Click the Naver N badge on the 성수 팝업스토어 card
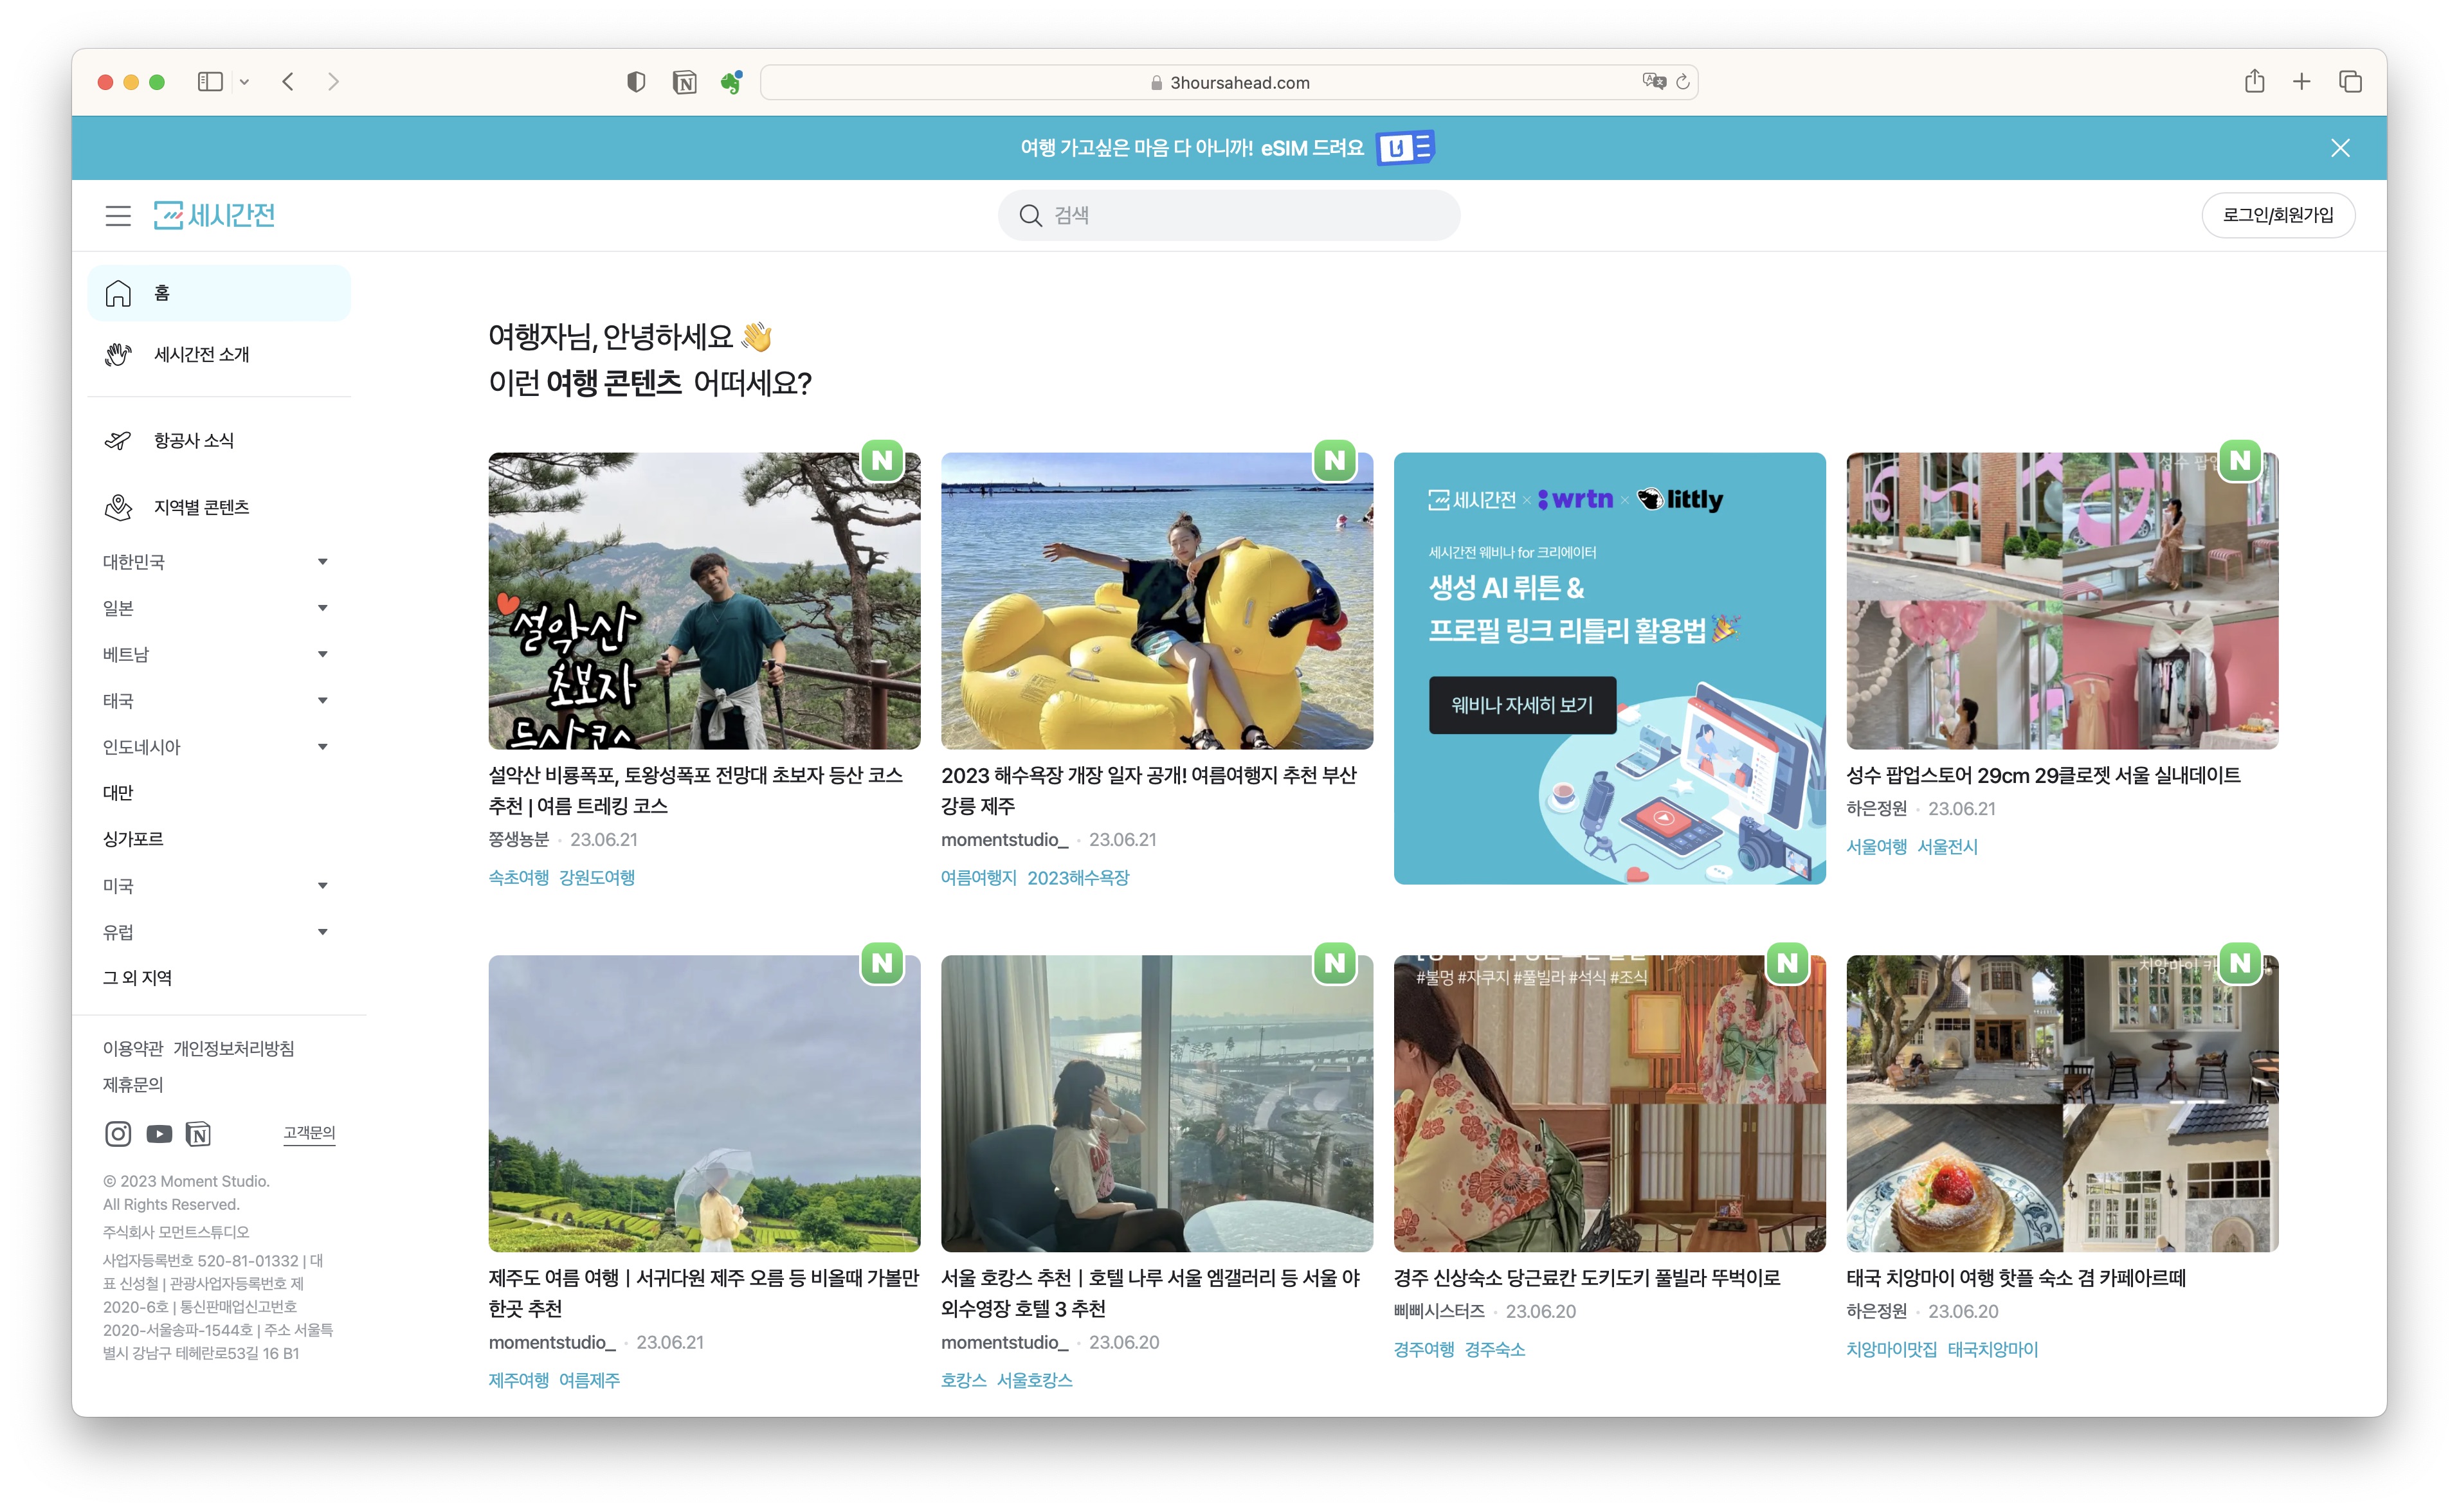The width and height of the screenshot is (2459, 1512). pos(2240,461)
